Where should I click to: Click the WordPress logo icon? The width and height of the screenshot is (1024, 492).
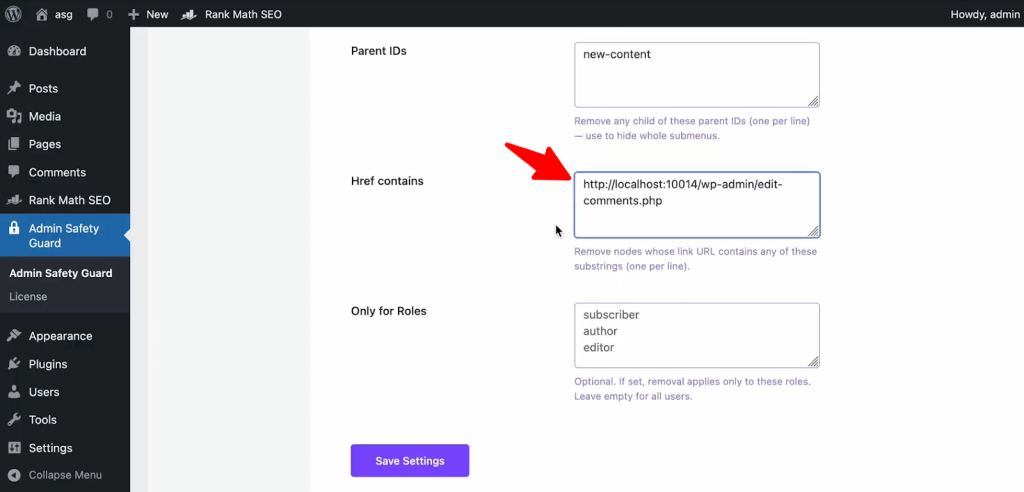14,14
